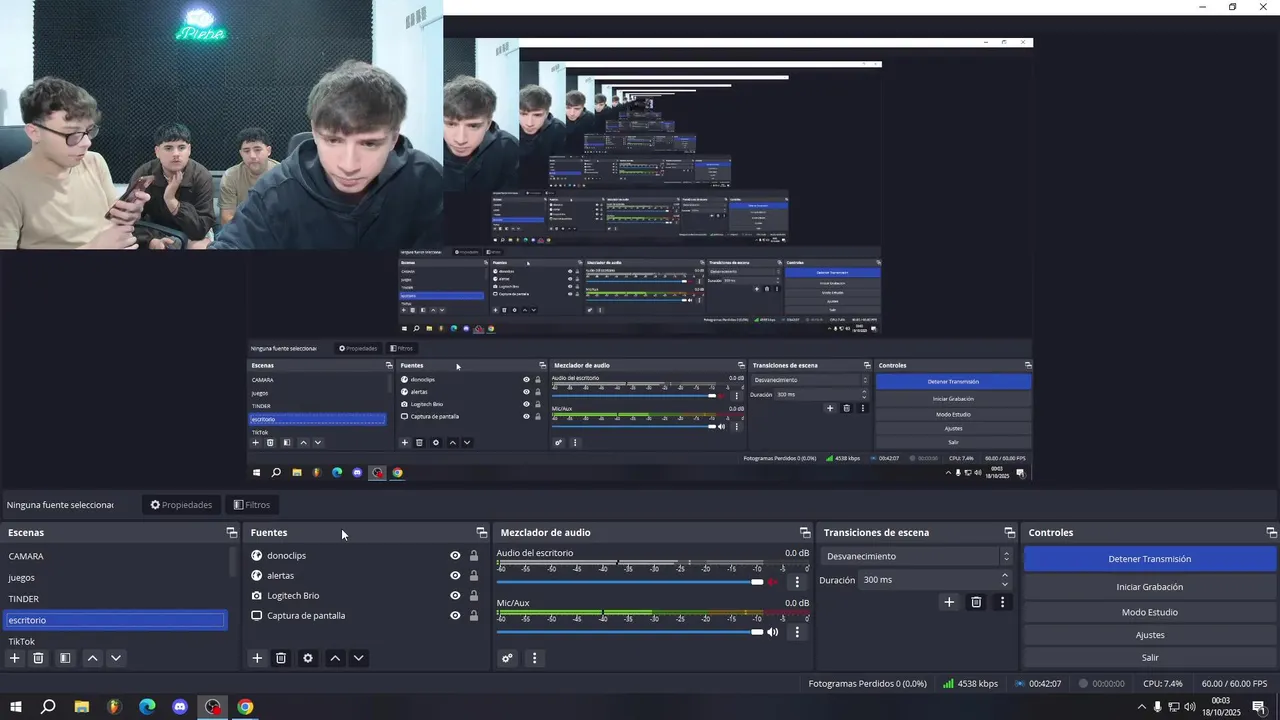Screen dimensions: 1280x720
Task: Add a new scene in Escenas
Action: click(x=14, y=658)
